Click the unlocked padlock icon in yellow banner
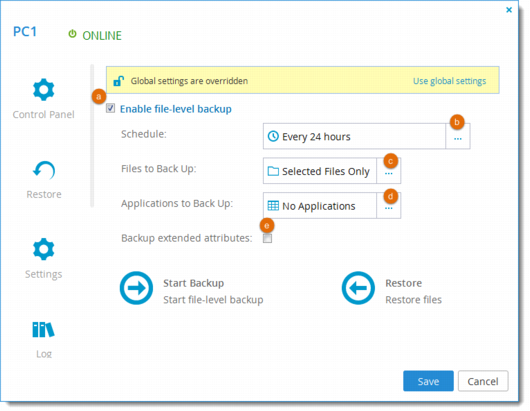 coord(118,81)
